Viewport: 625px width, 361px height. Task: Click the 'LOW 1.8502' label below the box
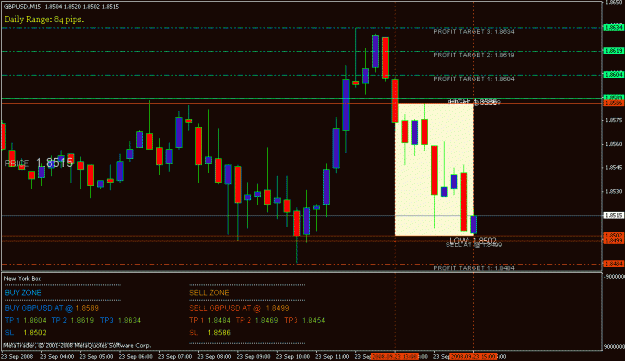[x=473, y=240]
